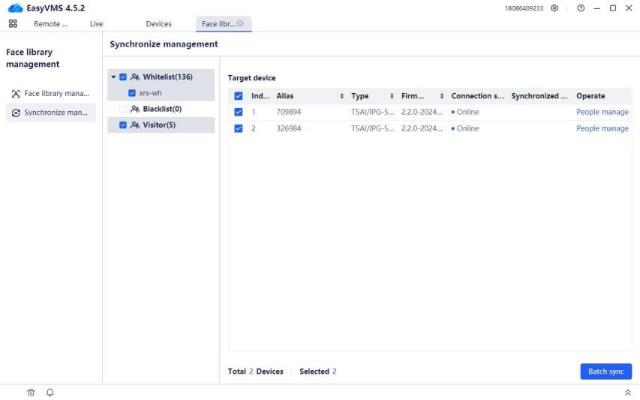Click the Batch sync button

point(605,371)
